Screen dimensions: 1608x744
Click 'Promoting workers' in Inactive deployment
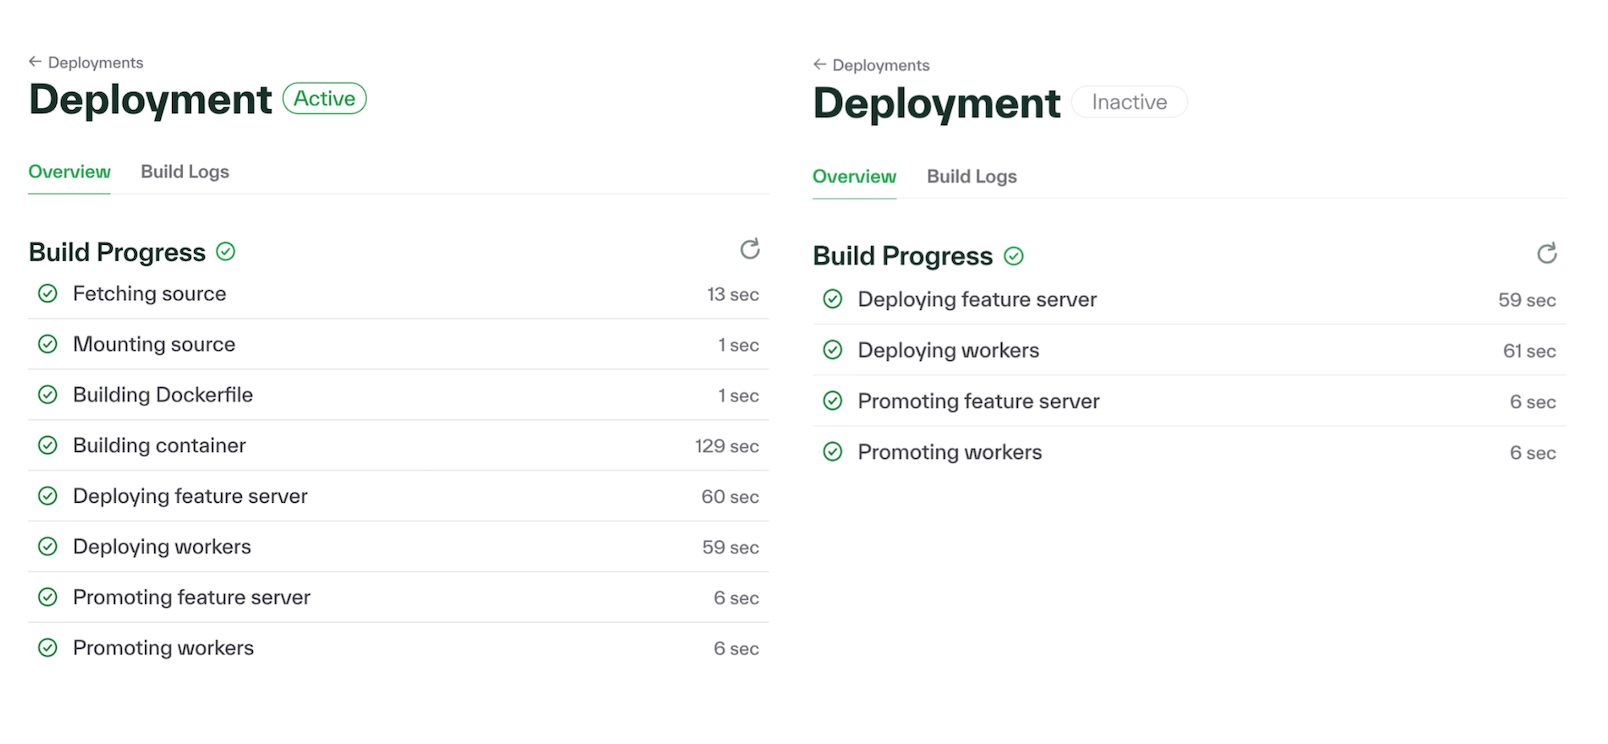click(950, 452)
